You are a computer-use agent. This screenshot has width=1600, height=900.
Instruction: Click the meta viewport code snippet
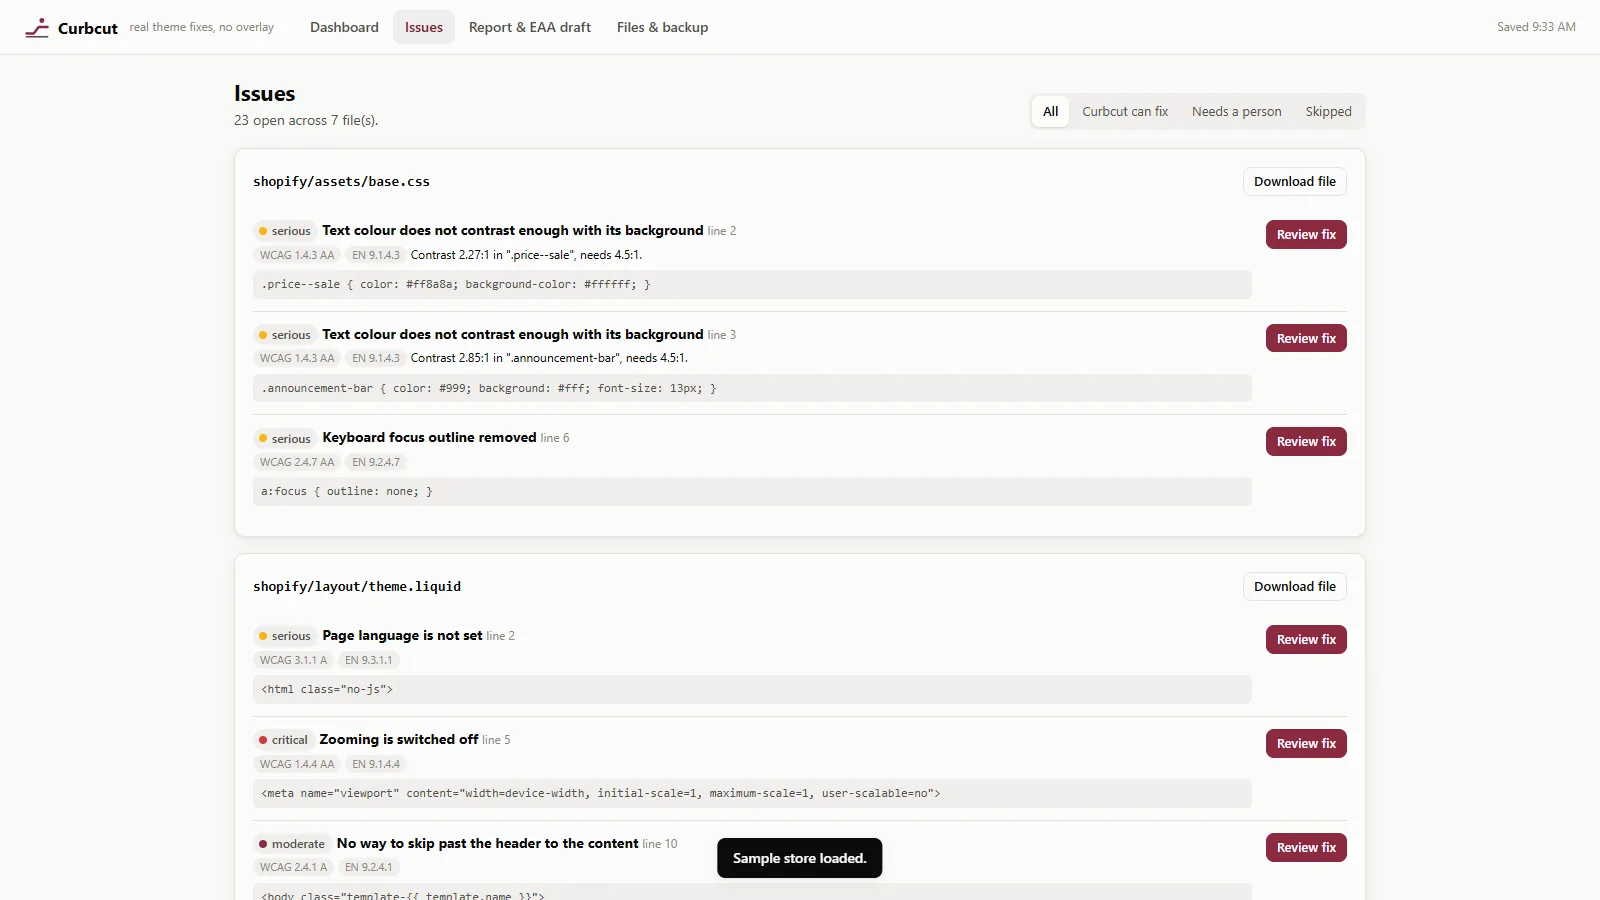point(752,793)
